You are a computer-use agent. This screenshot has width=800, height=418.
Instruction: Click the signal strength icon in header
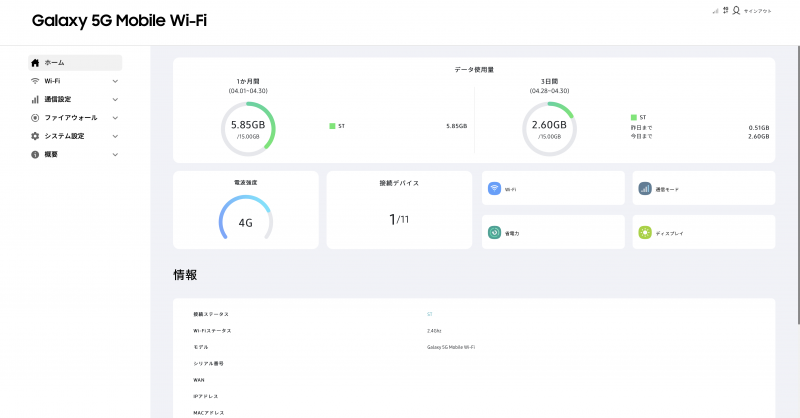pyautogui.click(x=715, y=11)
